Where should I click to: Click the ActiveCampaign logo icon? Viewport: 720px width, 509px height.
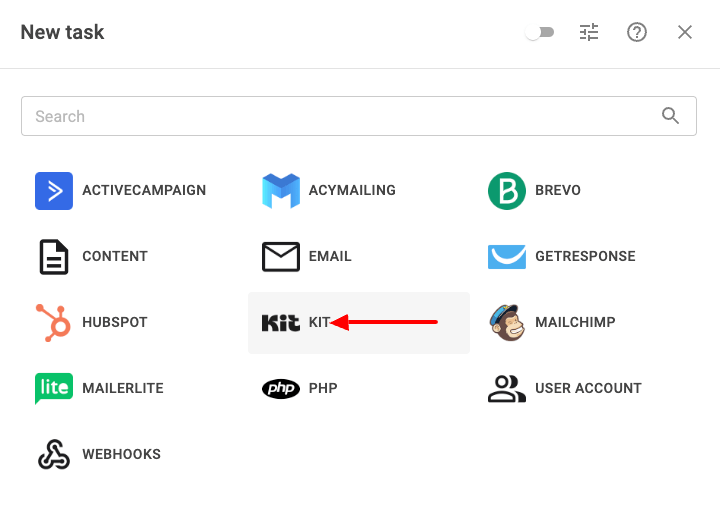(54, 191)
